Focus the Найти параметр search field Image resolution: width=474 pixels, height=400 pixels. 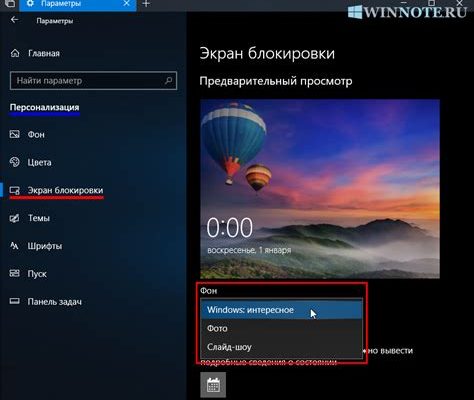(x=93, y=80)
